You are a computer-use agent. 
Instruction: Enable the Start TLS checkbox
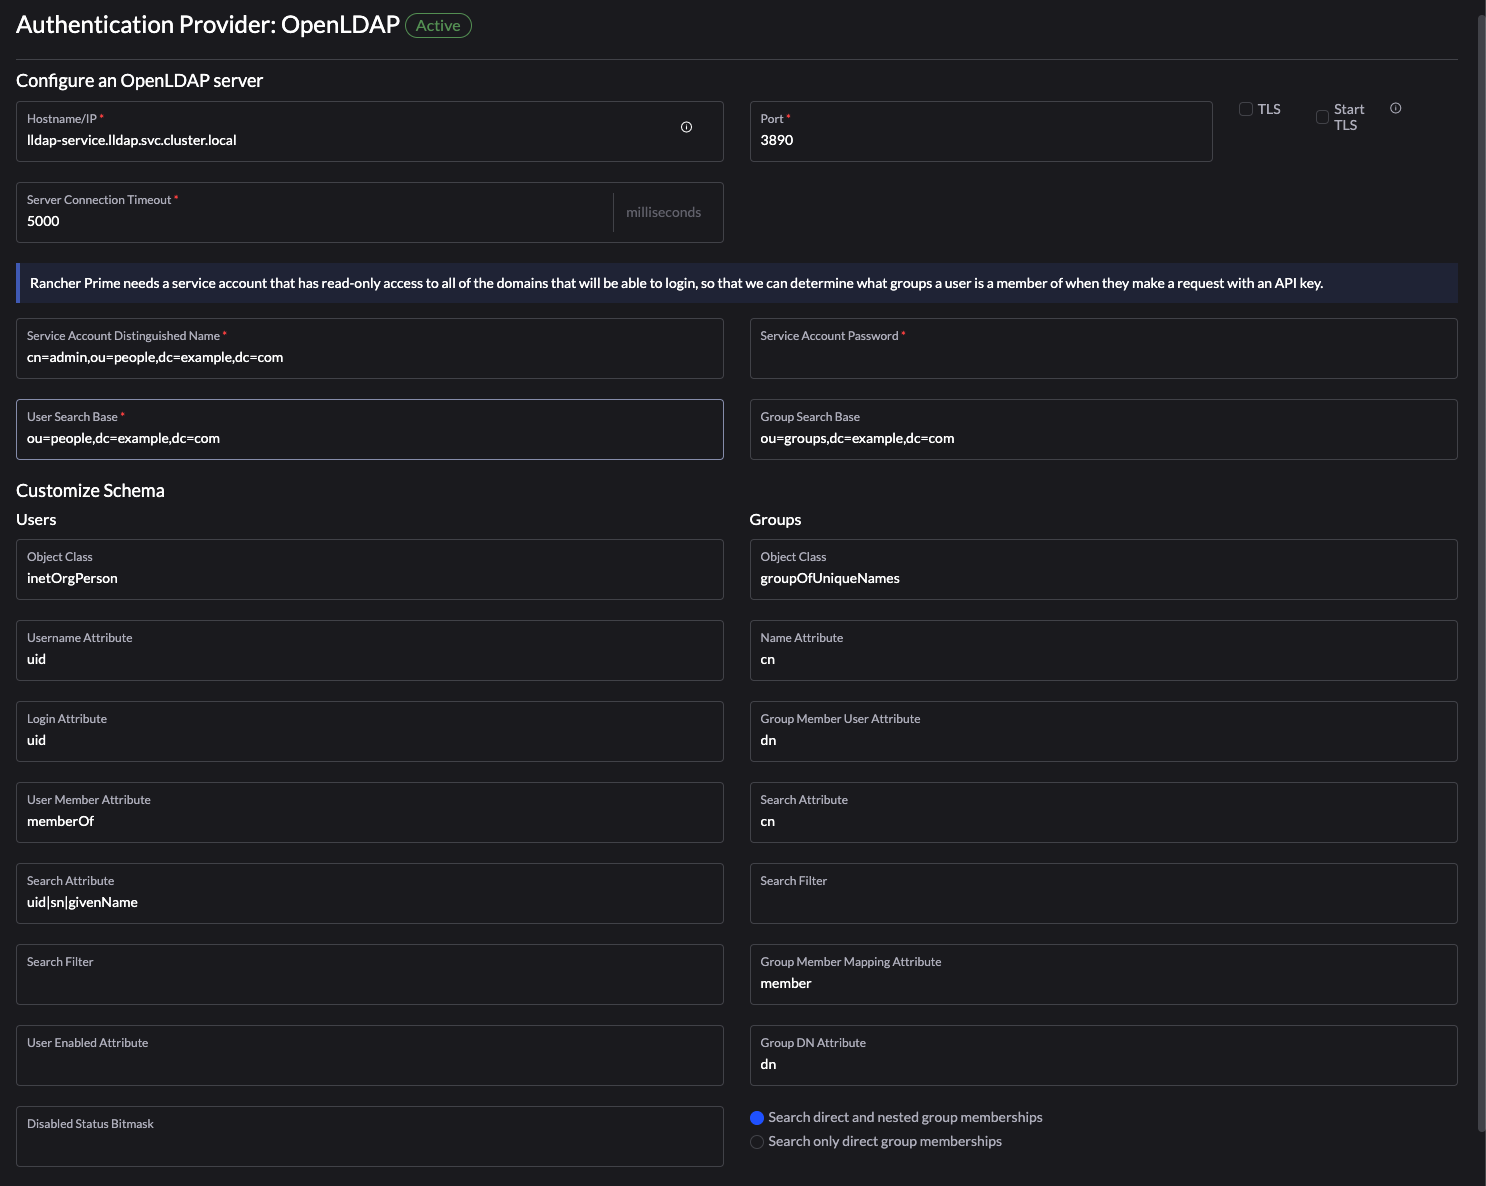click(1322, 117)
